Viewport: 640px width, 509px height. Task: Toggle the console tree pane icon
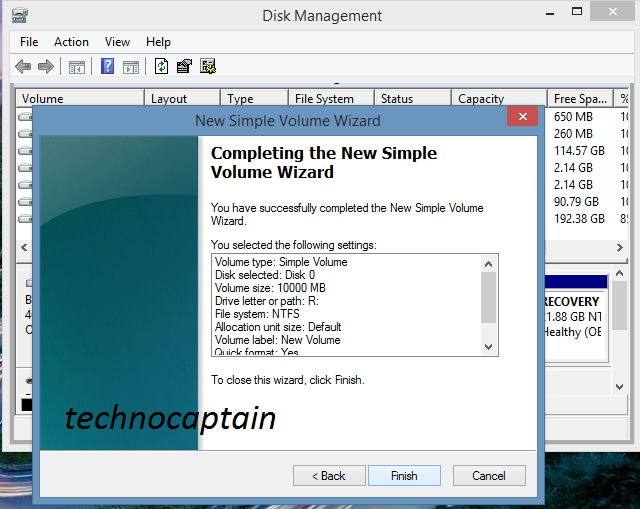pyautogui.click(x=77, y=67)
